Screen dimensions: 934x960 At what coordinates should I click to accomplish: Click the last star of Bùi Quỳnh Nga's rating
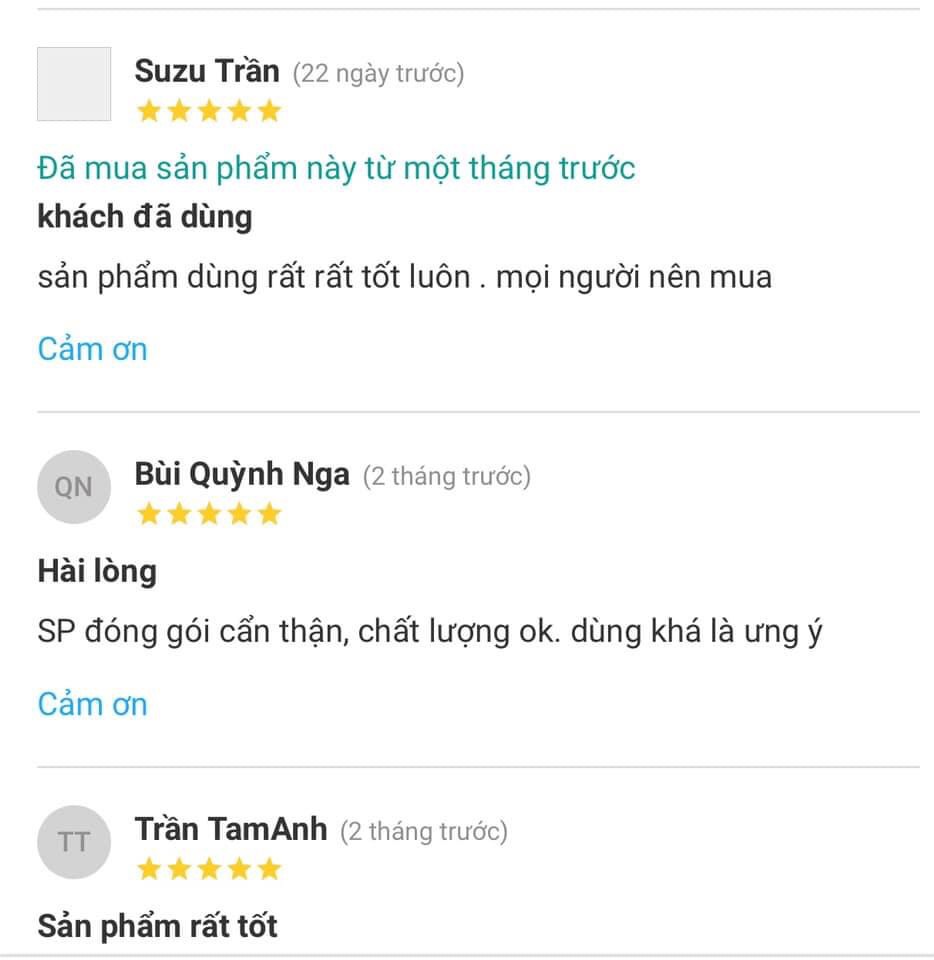tap(270, 513)
